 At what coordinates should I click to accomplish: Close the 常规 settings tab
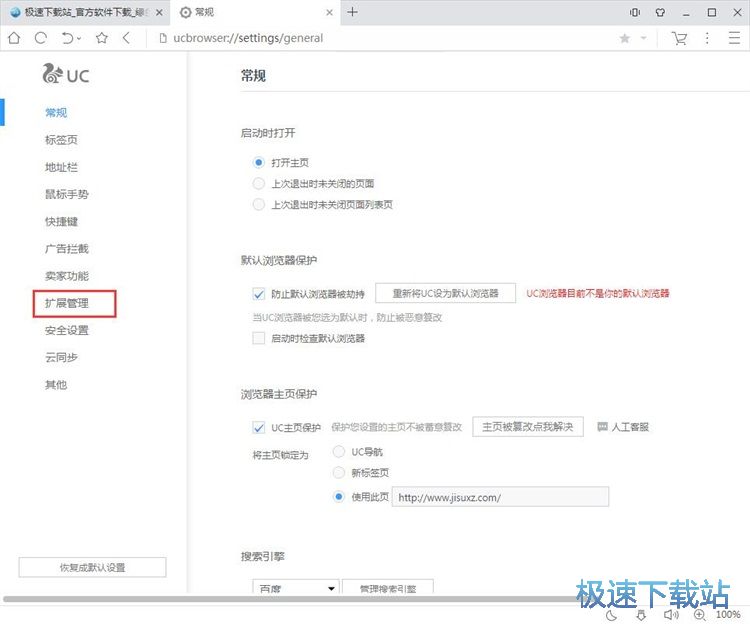pos(330,12)
